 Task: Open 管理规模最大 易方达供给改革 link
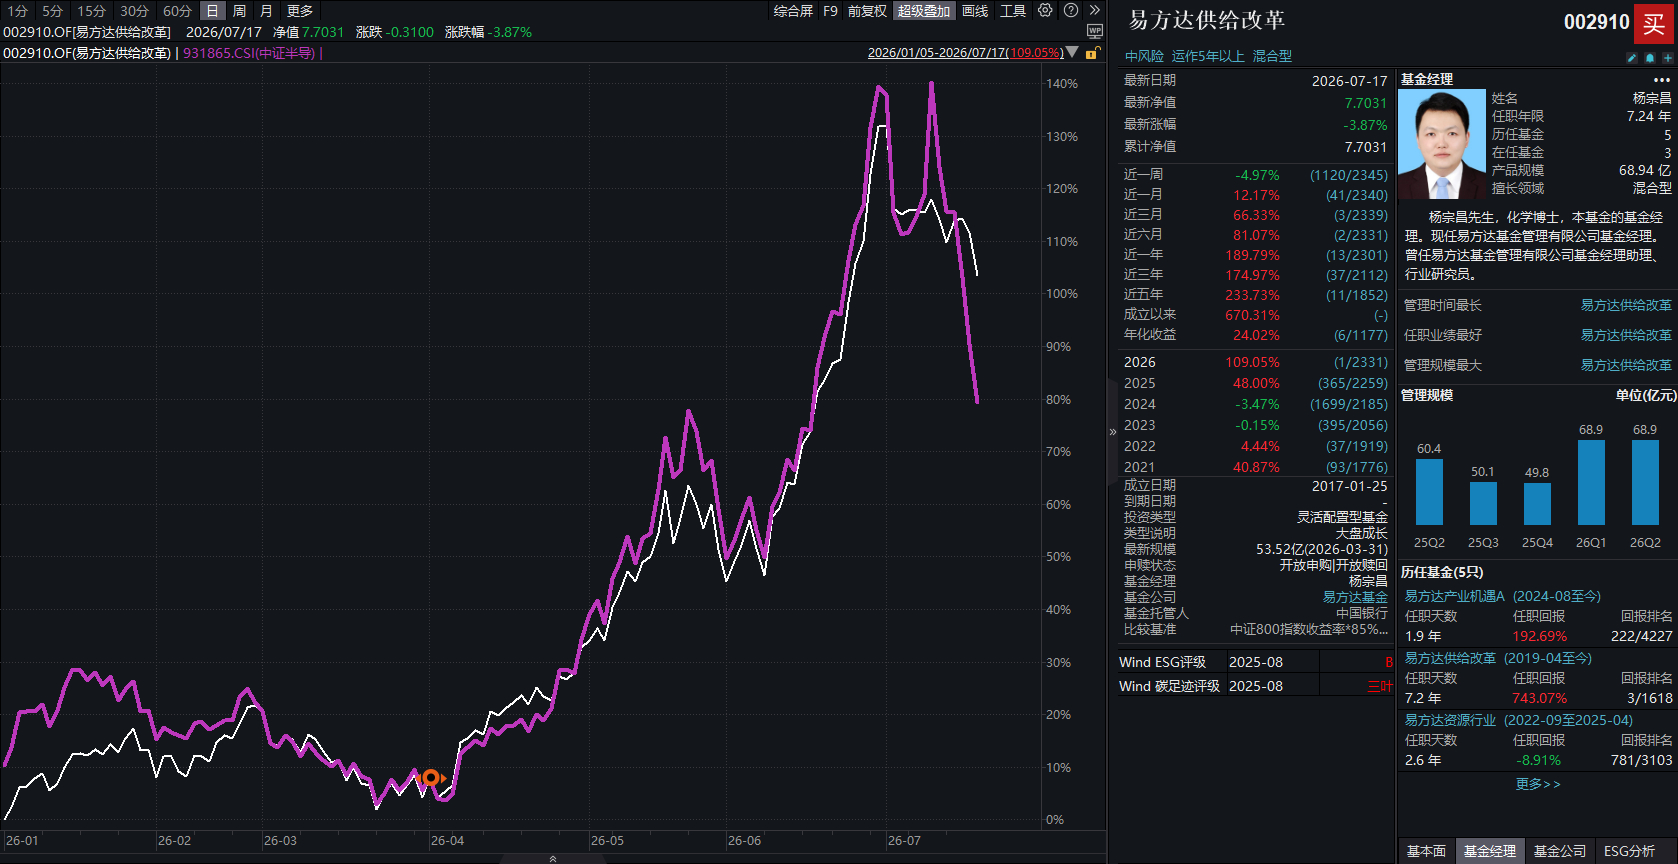coord(1626,365)
